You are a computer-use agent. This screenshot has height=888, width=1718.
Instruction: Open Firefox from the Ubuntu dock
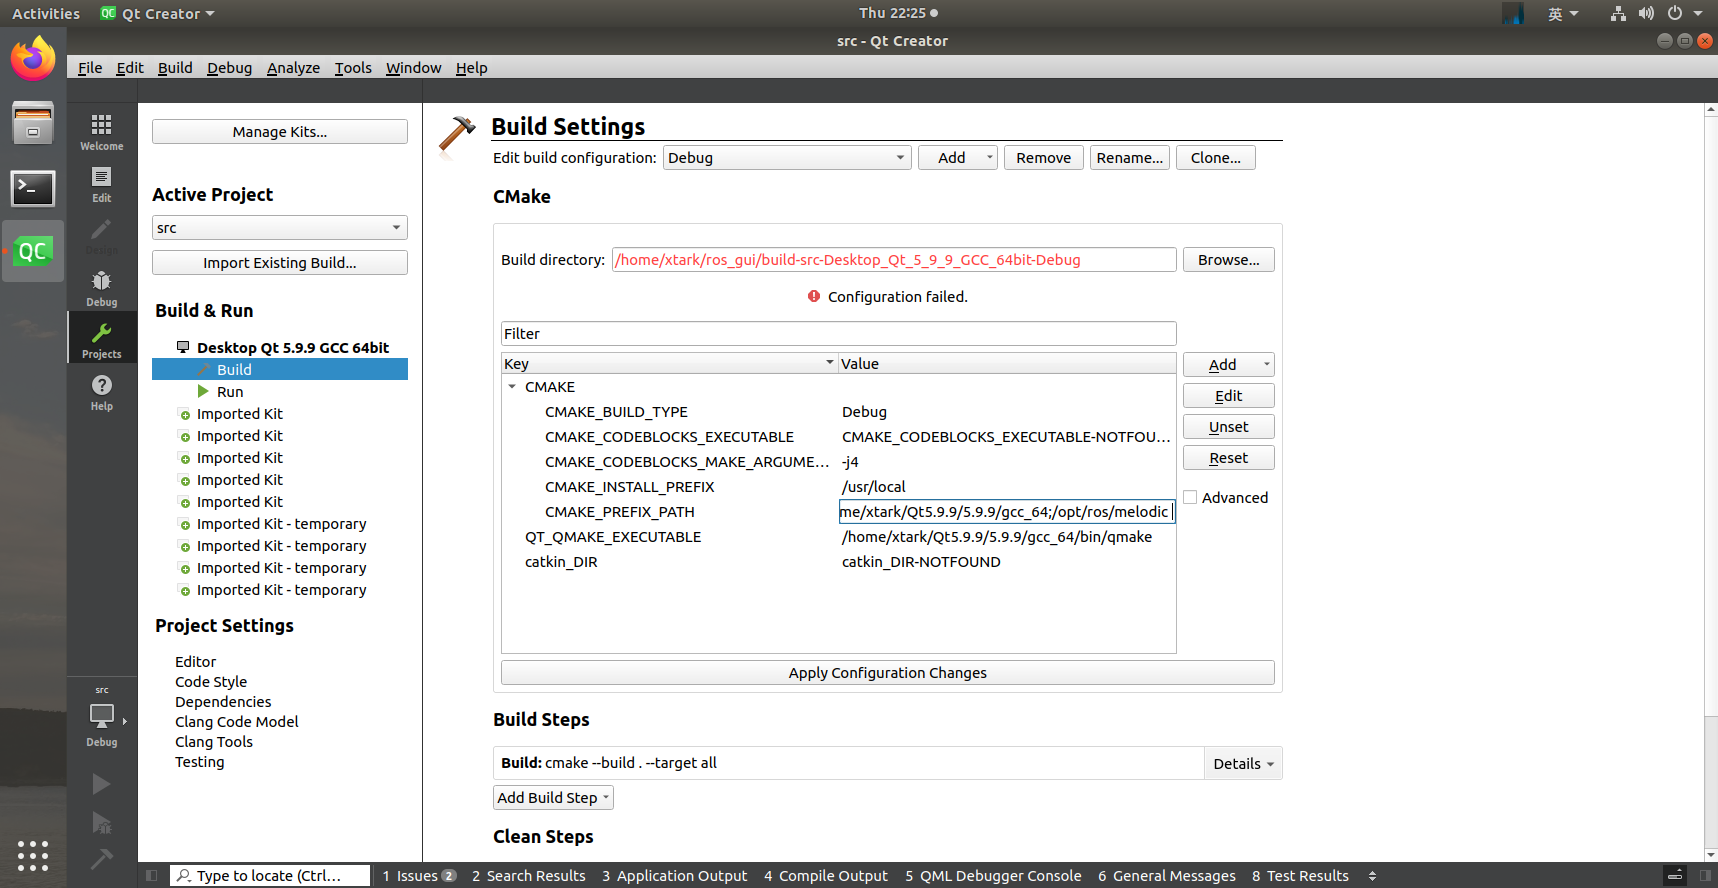tap(33, 58)
